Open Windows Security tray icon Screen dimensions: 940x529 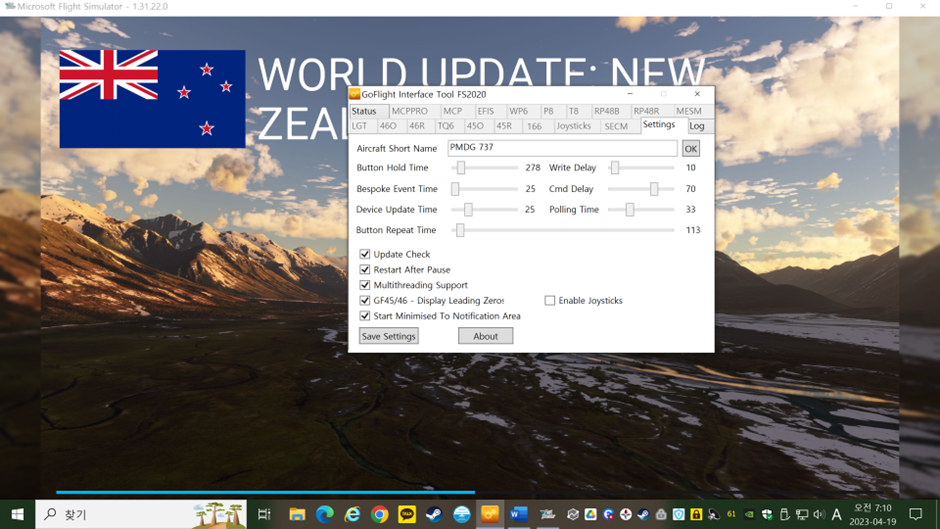(767, 514)
